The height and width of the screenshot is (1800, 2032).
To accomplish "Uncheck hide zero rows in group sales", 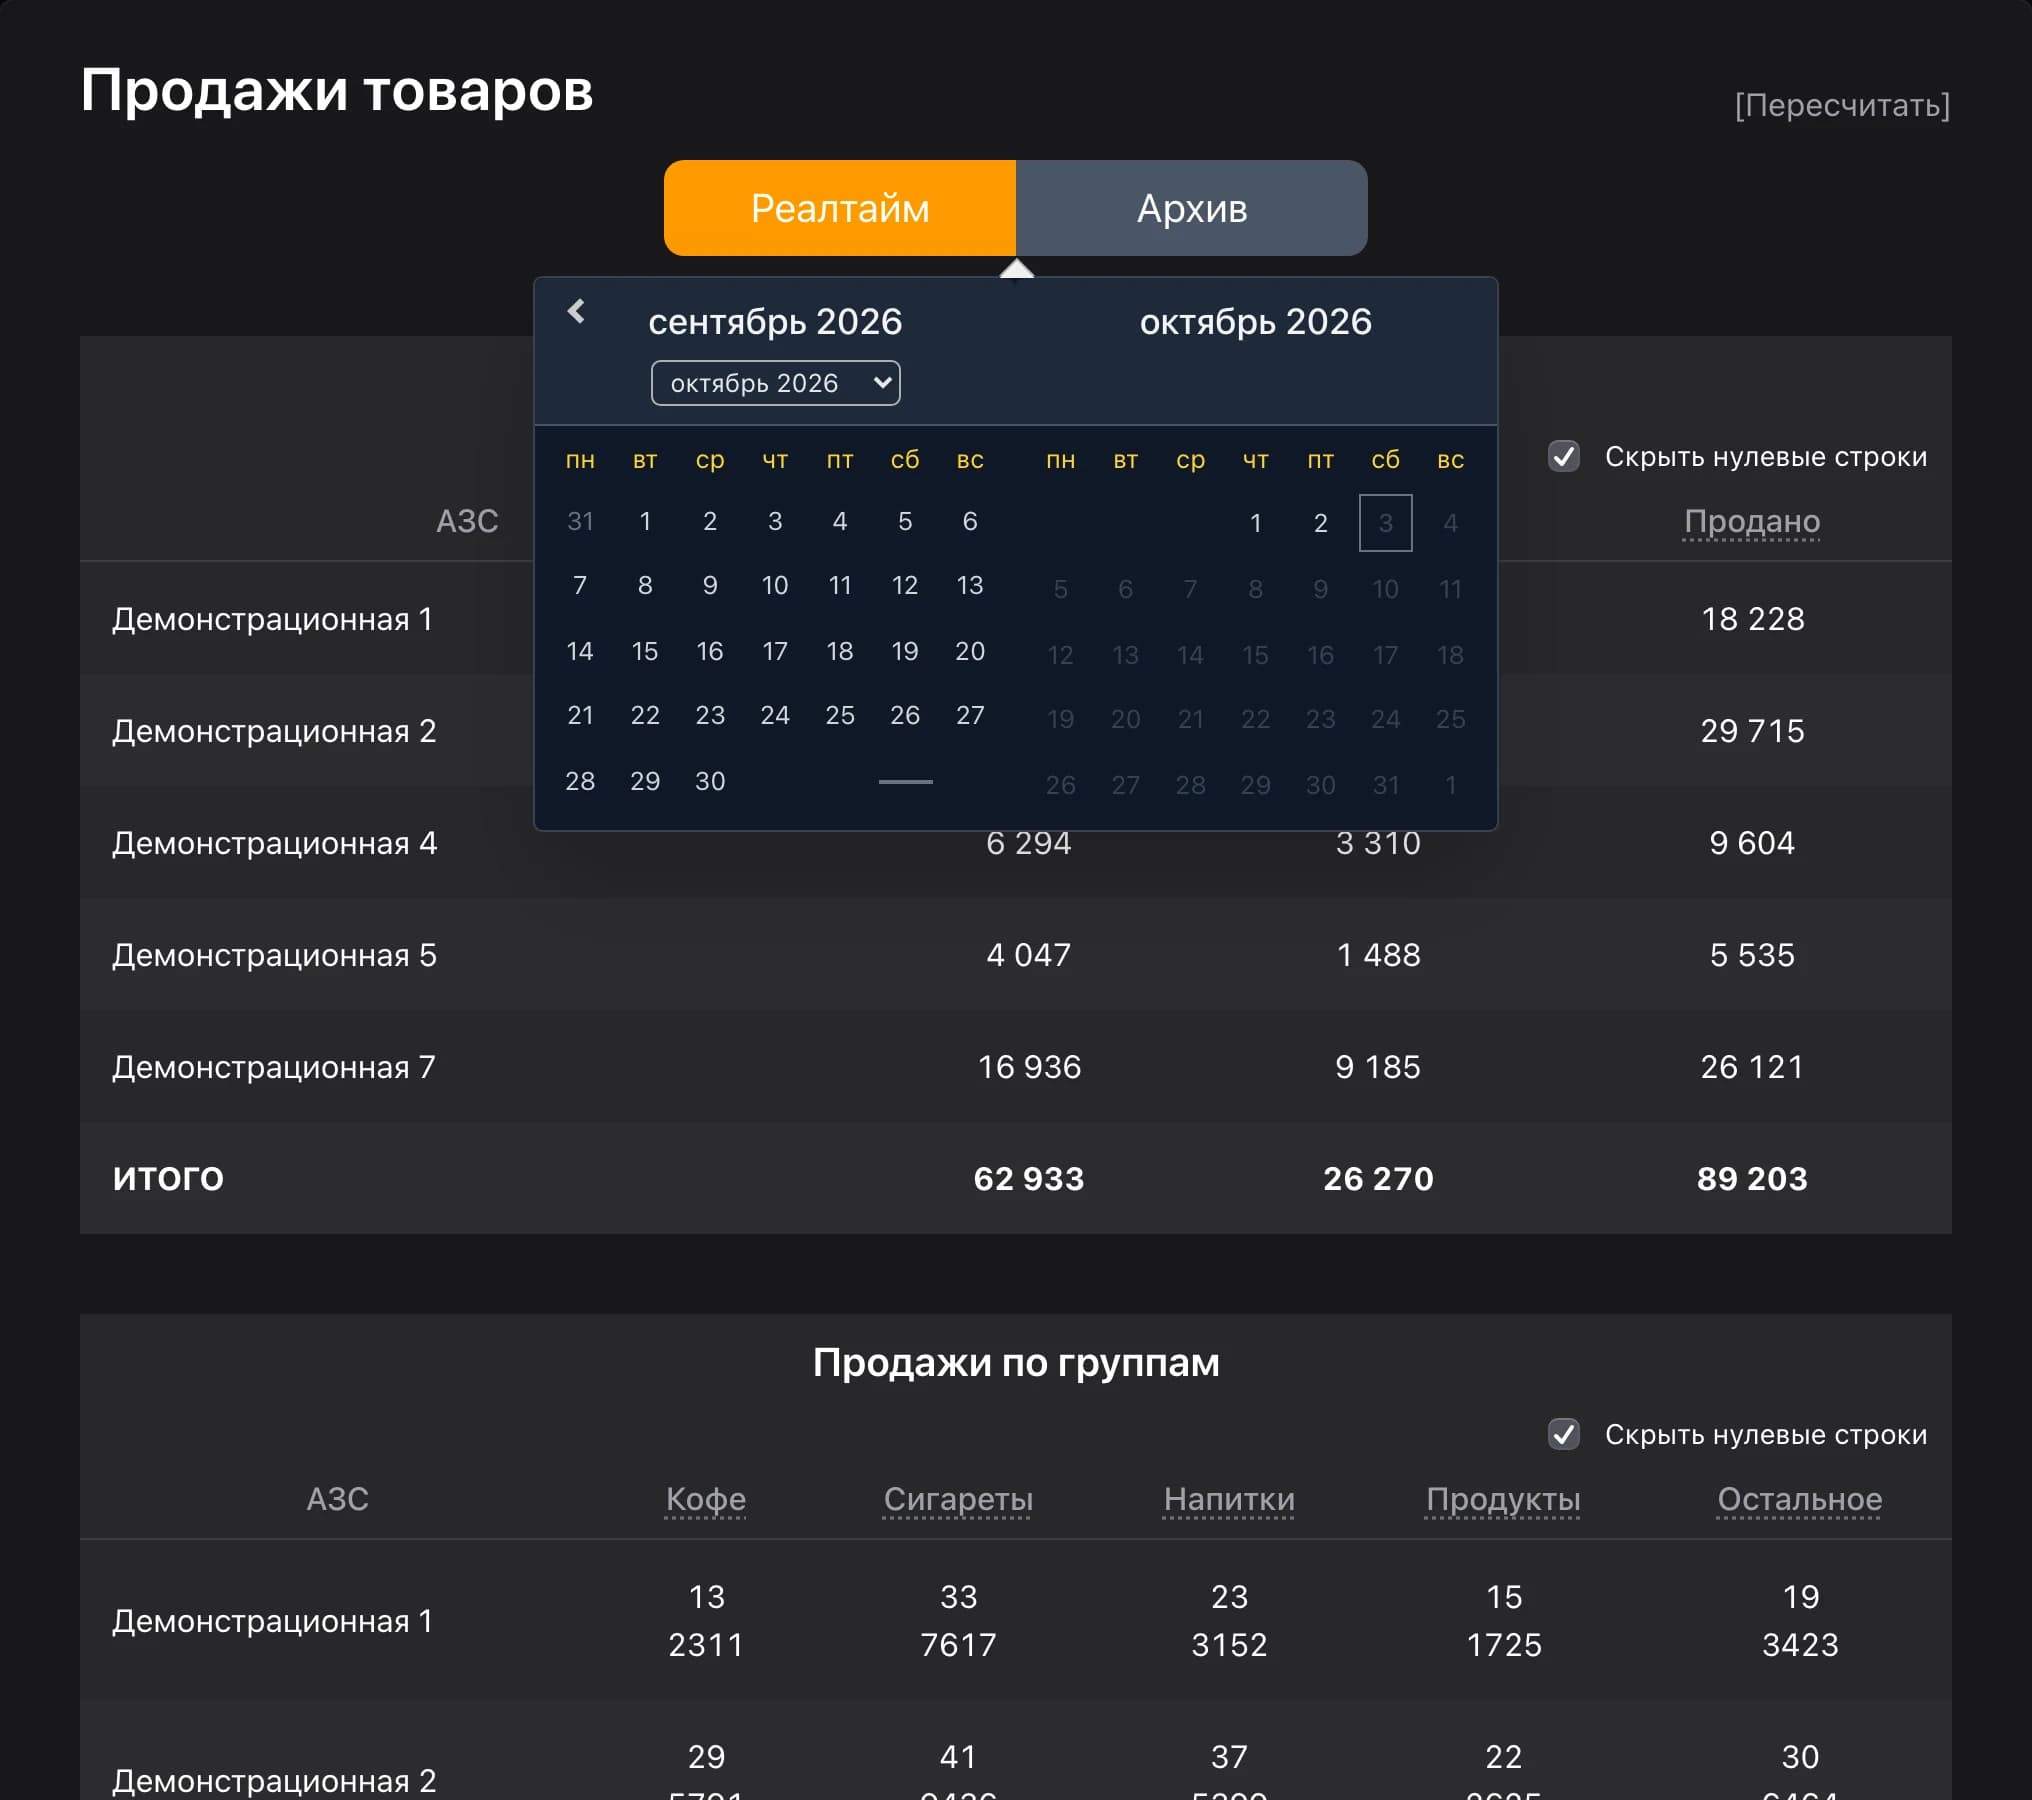I will coord(1564,1435).
